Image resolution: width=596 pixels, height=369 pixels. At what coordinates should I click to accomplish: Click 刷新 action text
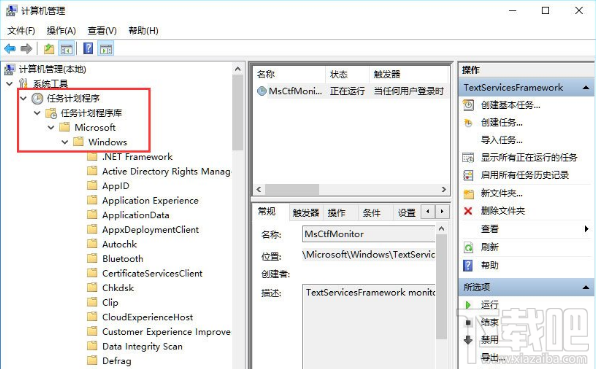coord(490,247)
